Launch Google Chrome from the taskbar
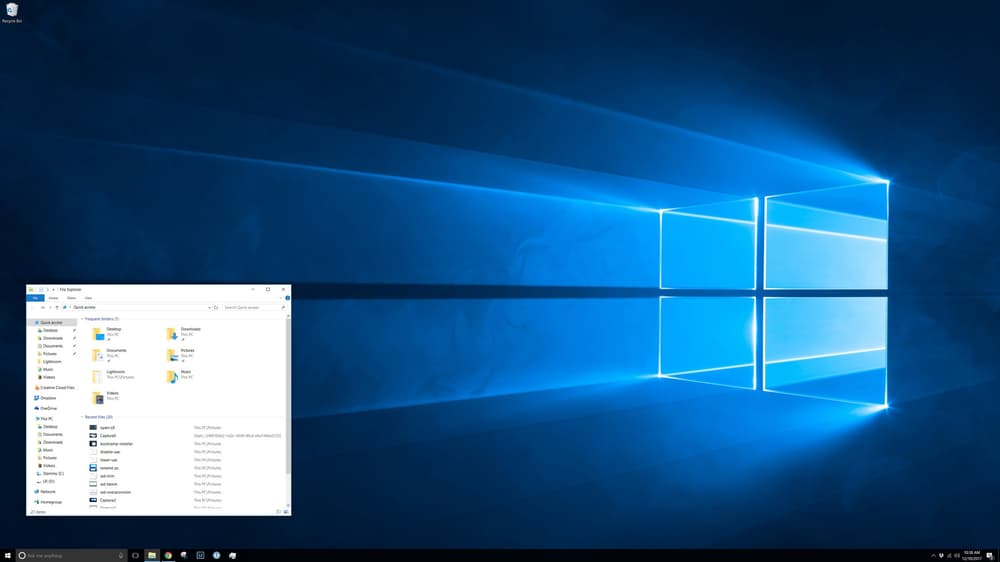Screen dimensions: 1000x562 pos(168,556)
